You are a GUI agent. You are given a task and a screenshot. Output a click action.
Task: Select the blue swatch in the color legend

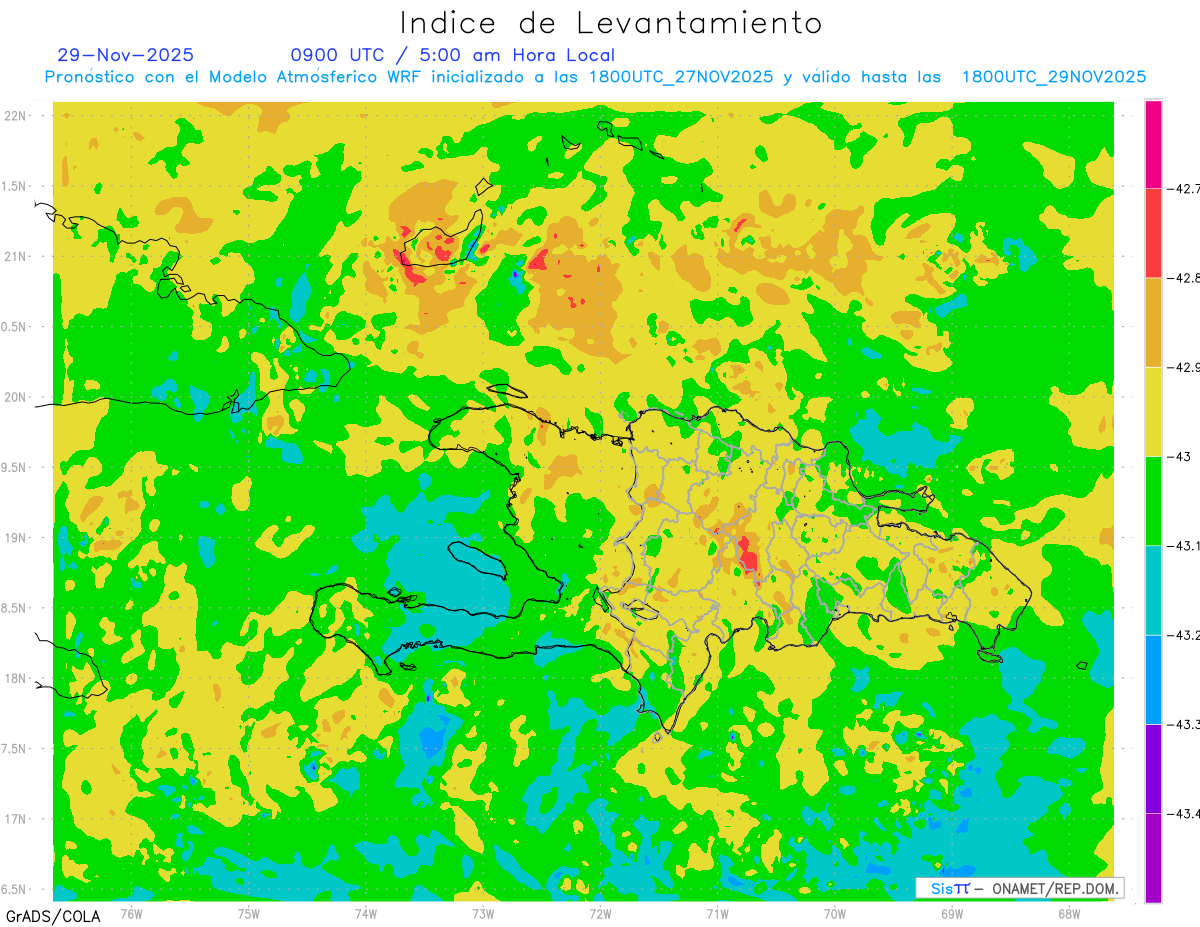point(1153,679)
